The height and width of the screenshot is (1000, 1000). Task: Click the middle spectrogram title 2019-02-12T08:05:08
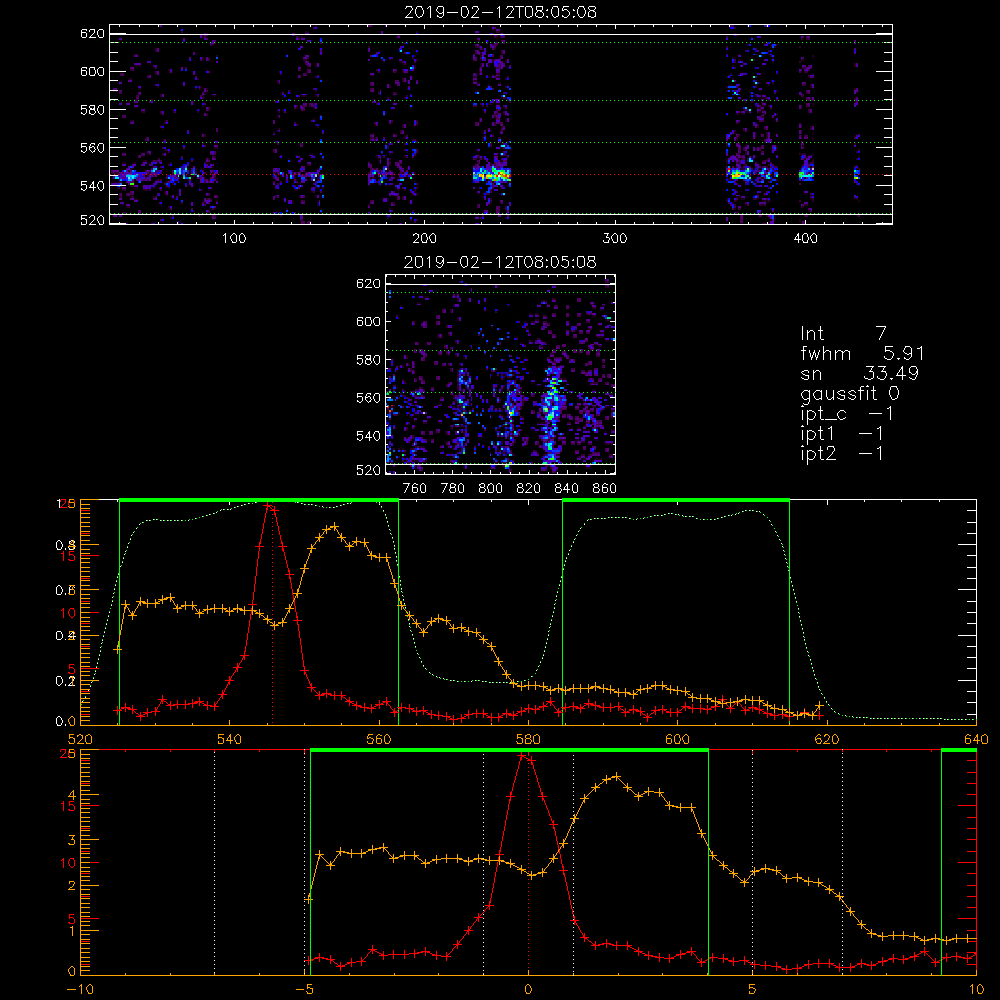[500, 262]
